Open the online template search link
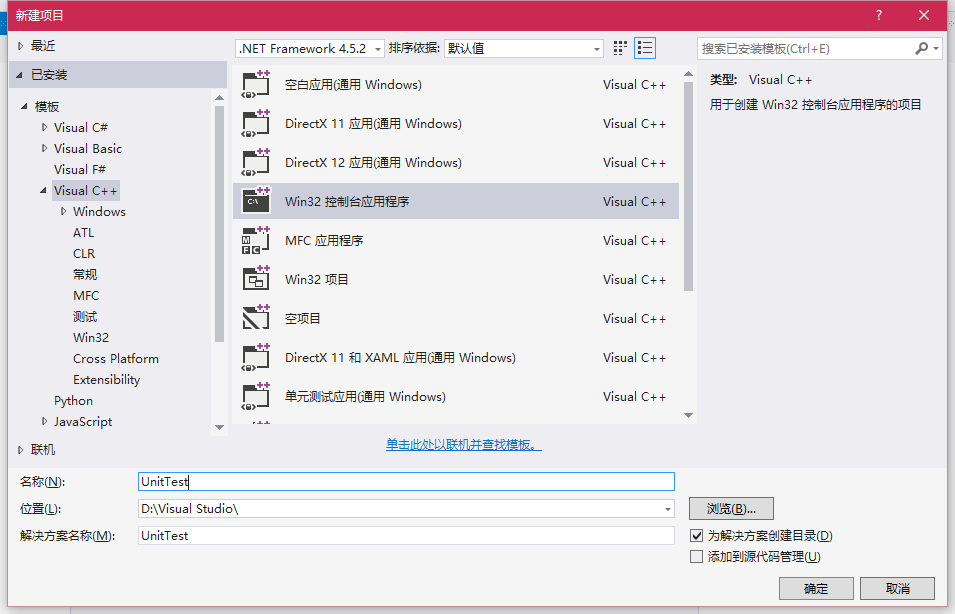955x614 pixels. tap(464, 445)
